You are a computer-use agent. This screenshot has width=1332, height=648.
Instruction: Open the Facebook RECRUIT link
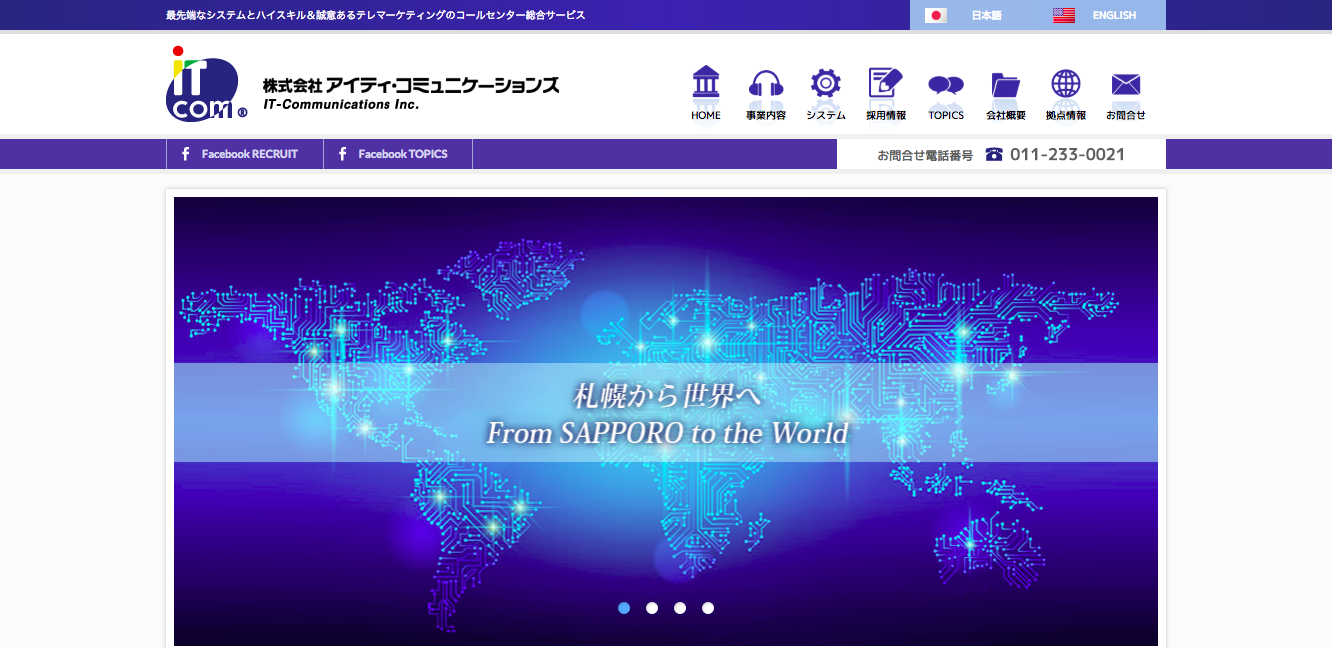(245, 154)
